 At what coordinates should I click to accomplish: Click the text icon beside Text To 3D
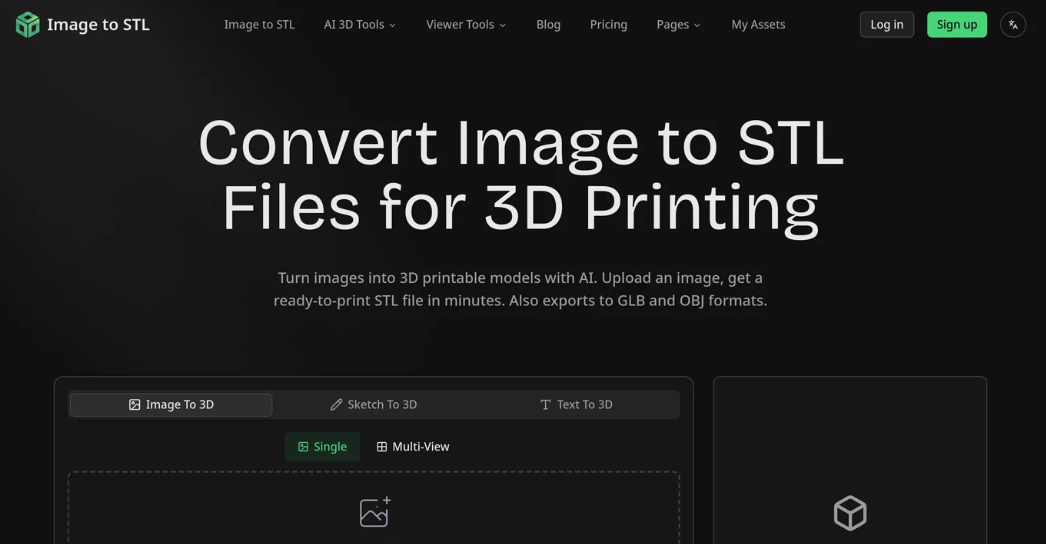click(x=545, y=405)
